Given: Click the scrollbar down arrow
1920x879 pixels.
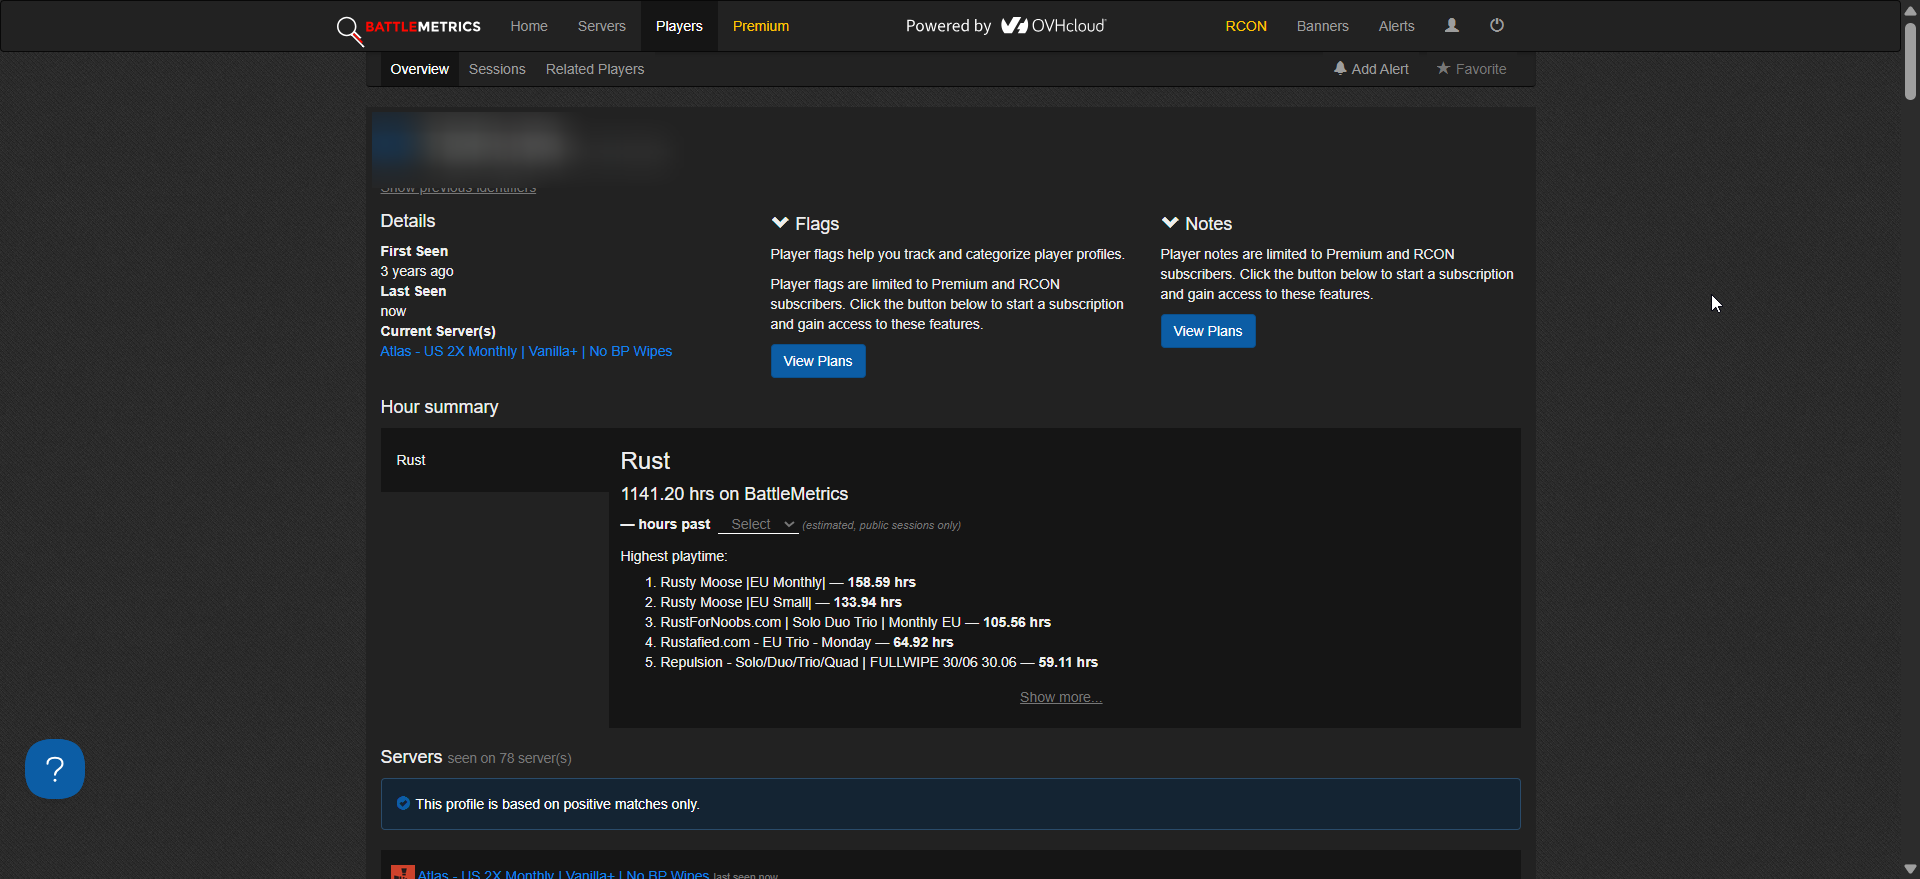Looking at the screenshot, I should (1910, 869).
